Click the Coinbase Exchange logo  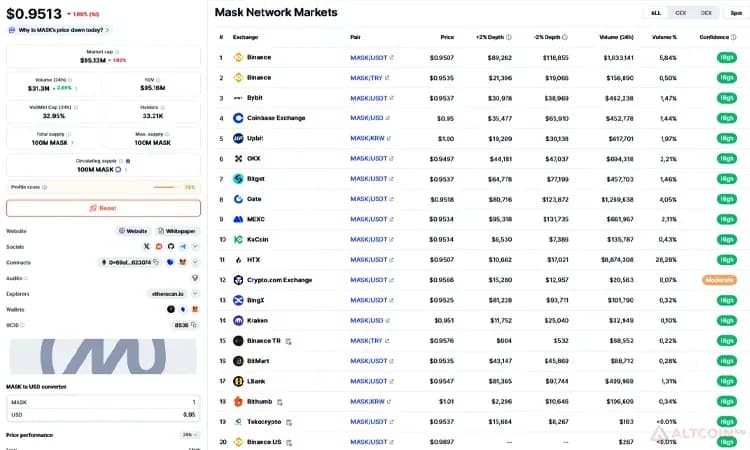click(238, 118)
